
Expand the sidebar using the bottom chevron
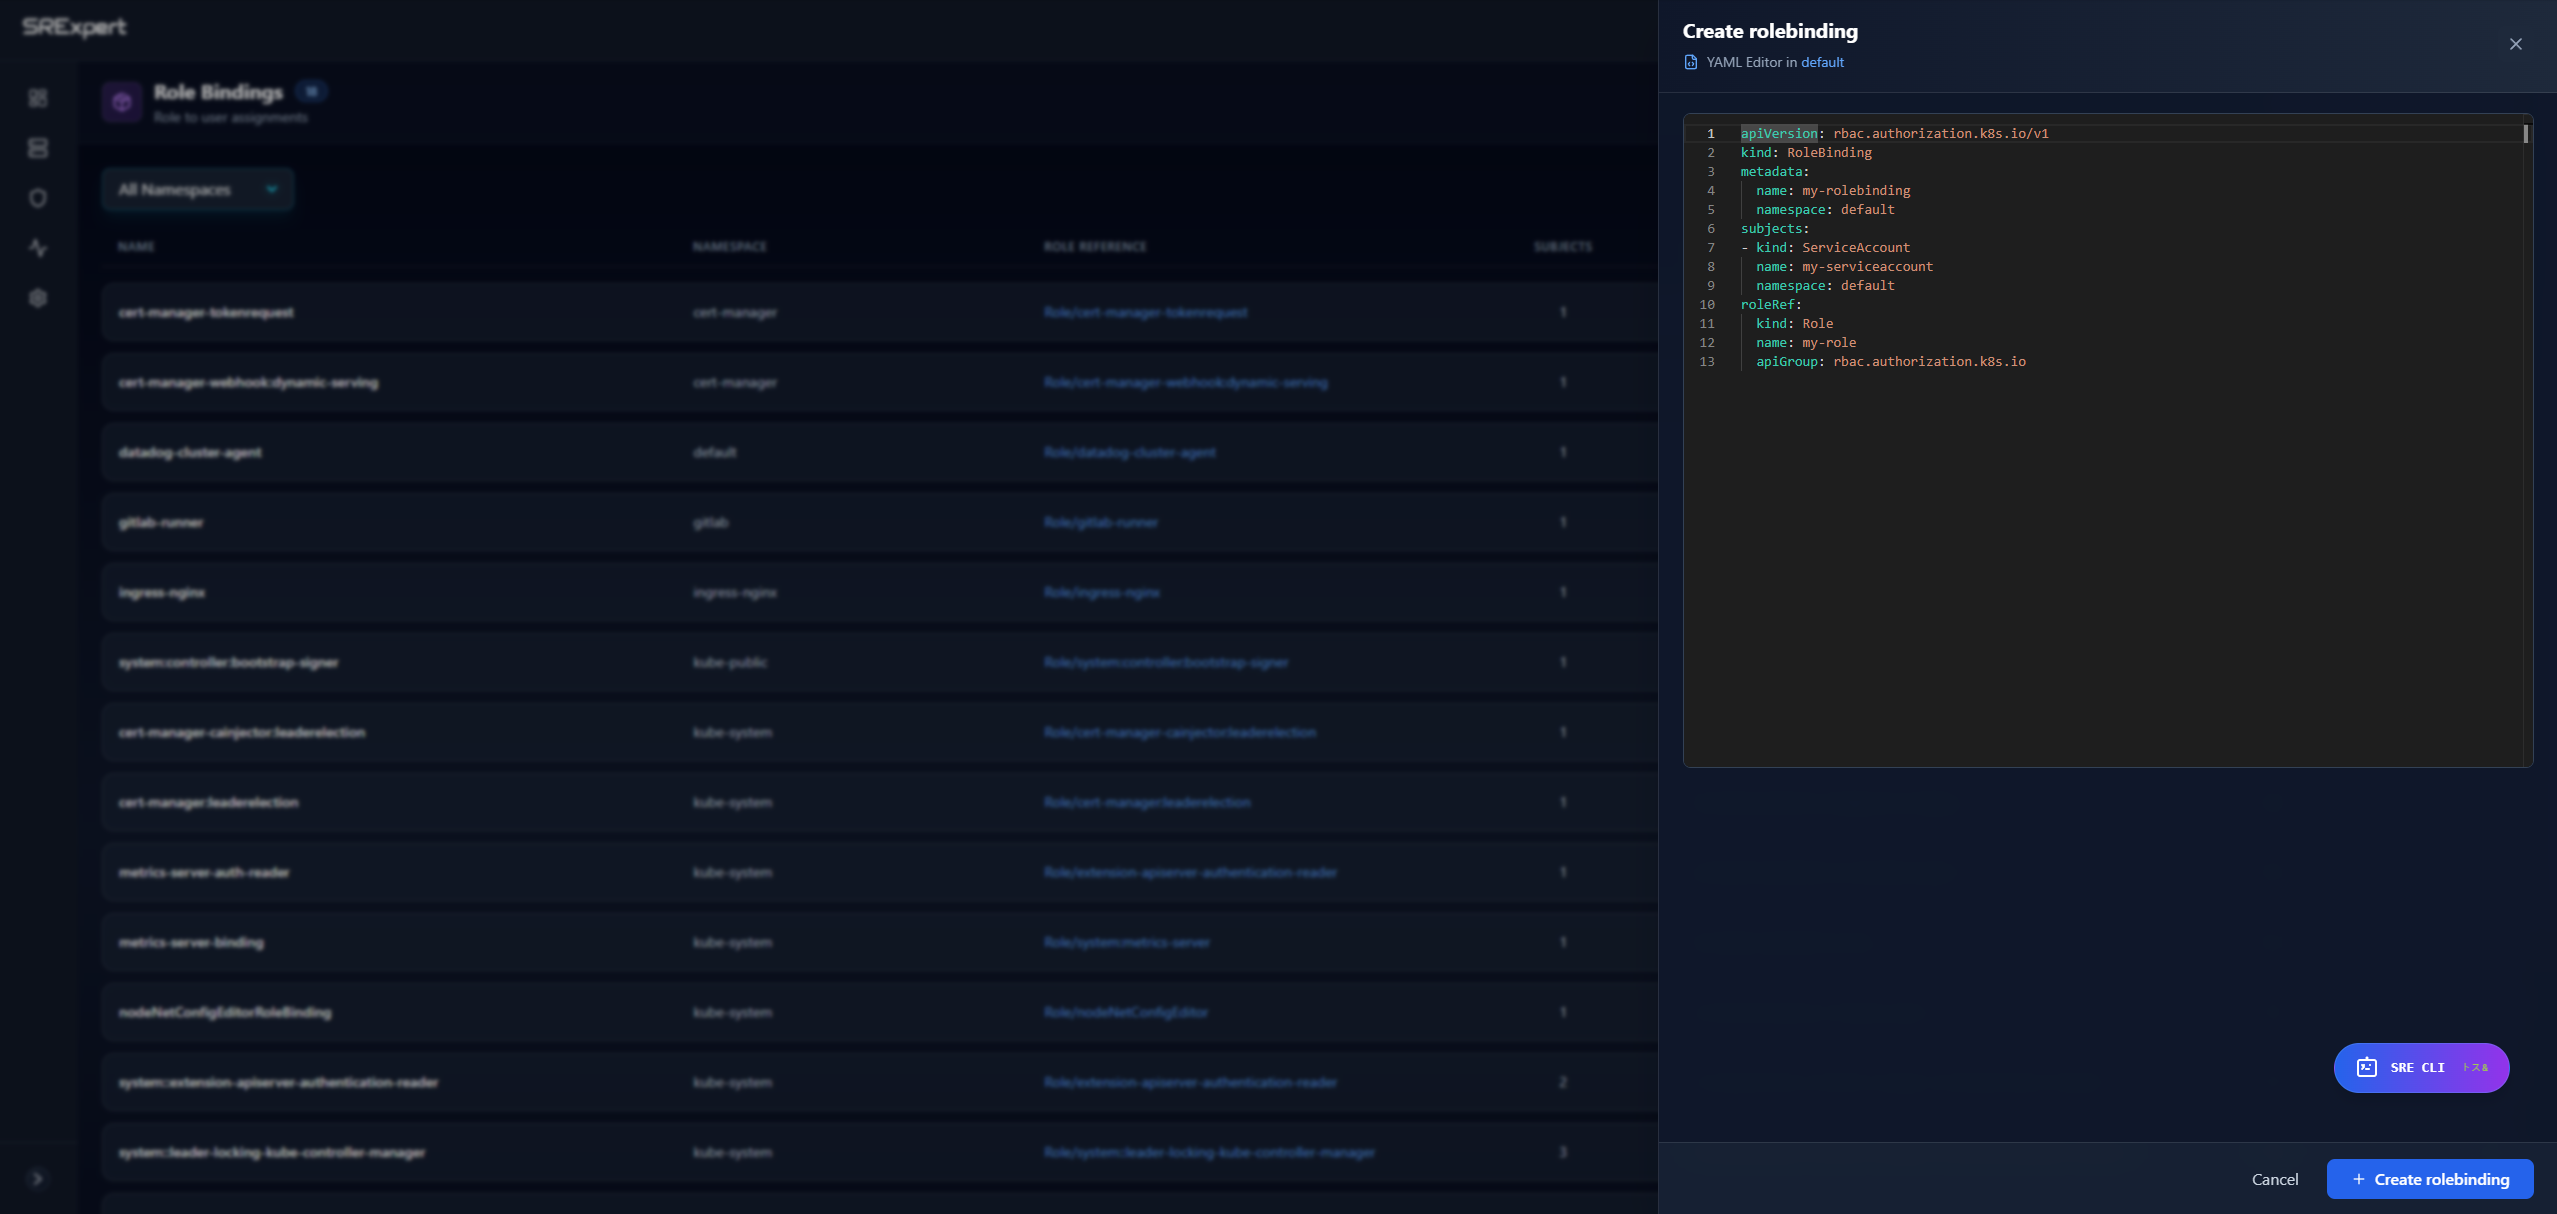(x=38, y=1179)
